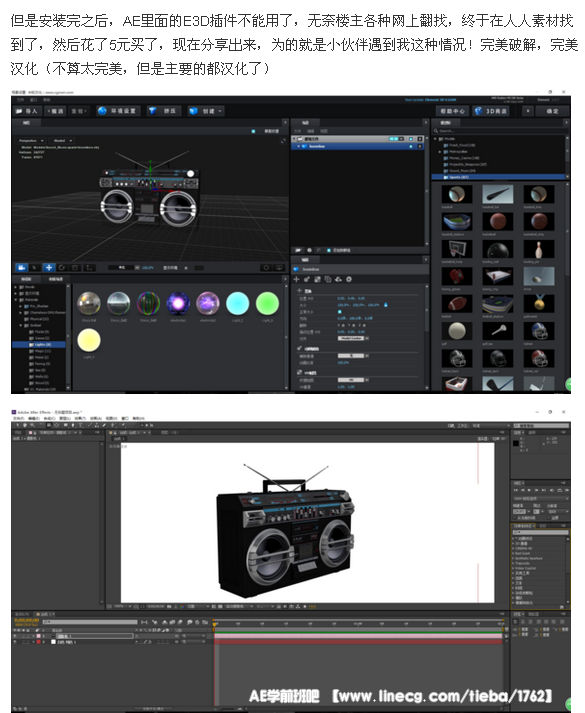585x713 pixels.
Task: Select the Sound_Music folder
Action: (462, 171)
